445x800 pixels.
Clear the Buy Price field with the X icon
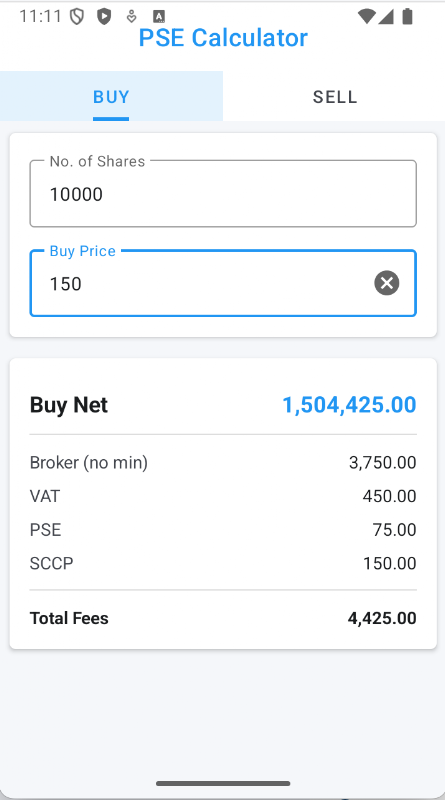(x=387, y=283)
